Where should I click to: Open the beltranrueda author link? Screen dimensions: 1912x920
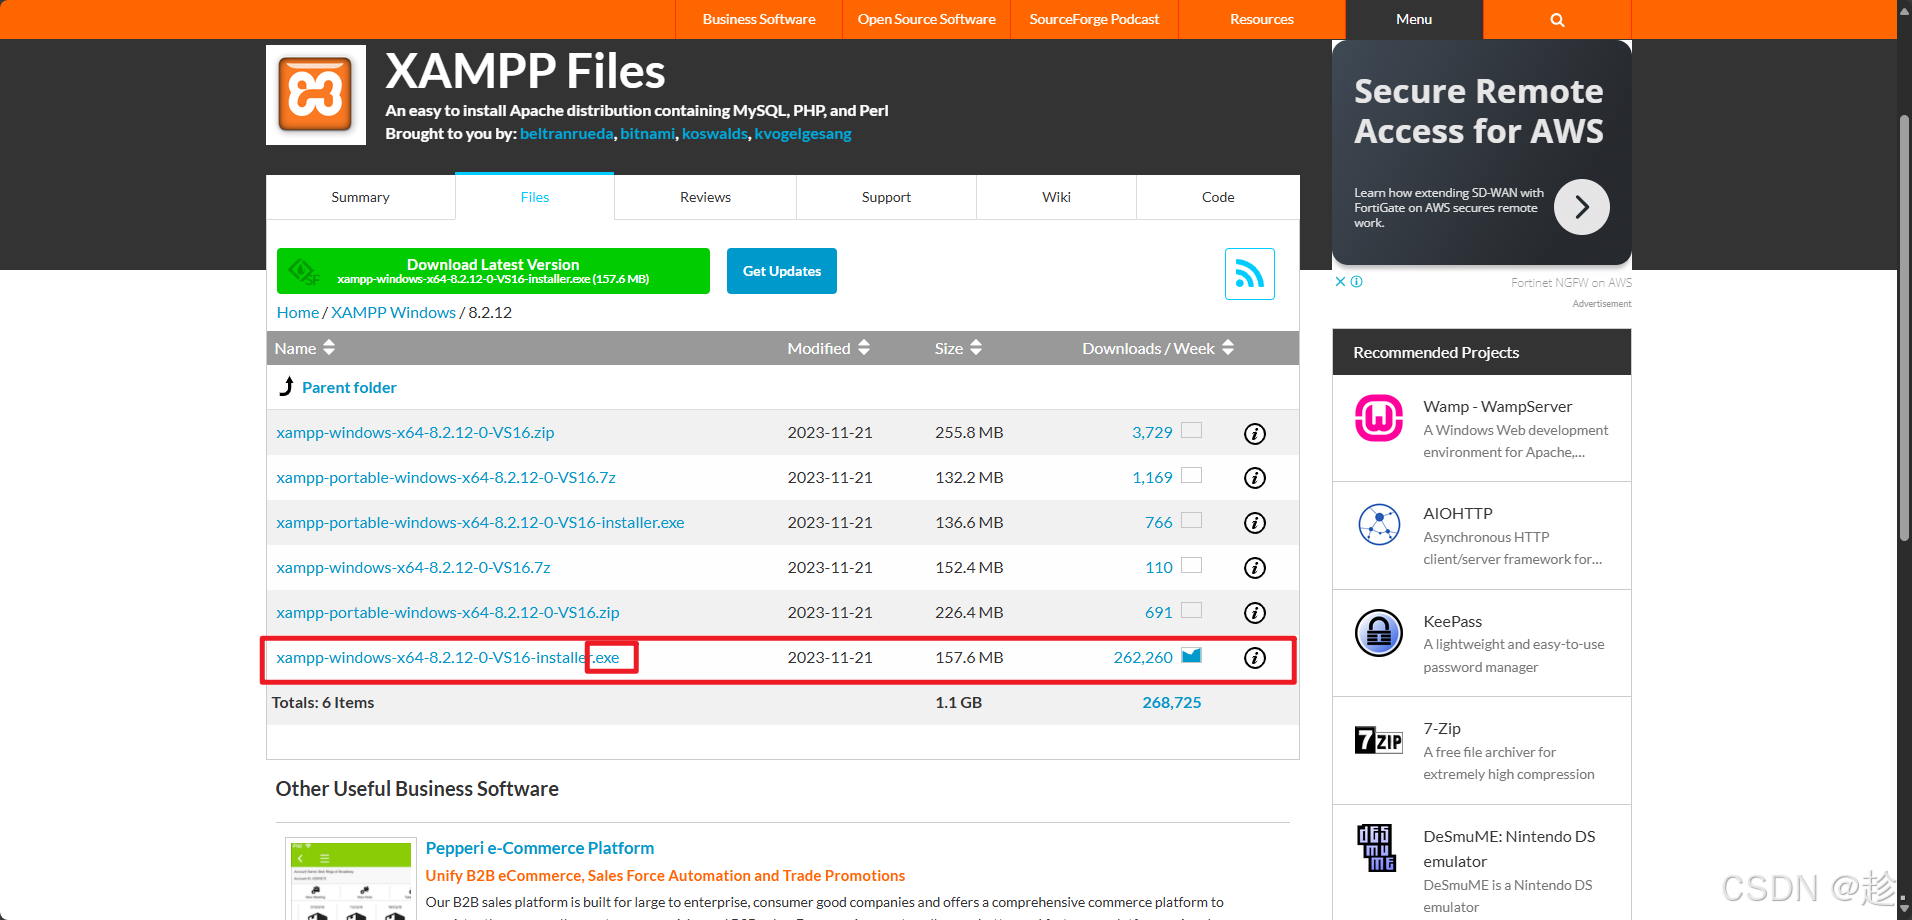(x=566, y=134)
